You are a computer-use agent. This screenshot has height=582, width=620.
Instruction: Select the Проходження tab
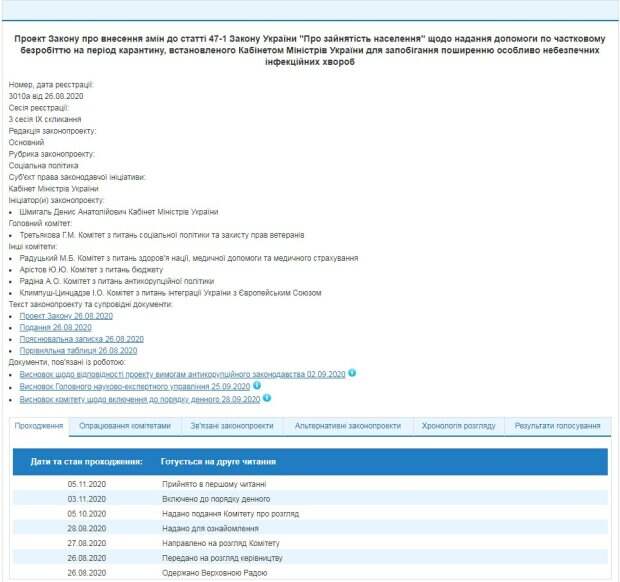tap(39, 426)
